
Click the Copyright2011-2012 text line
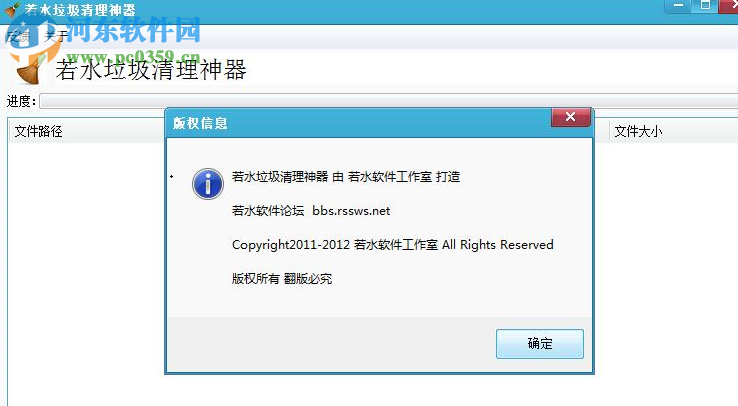[393, 245]
